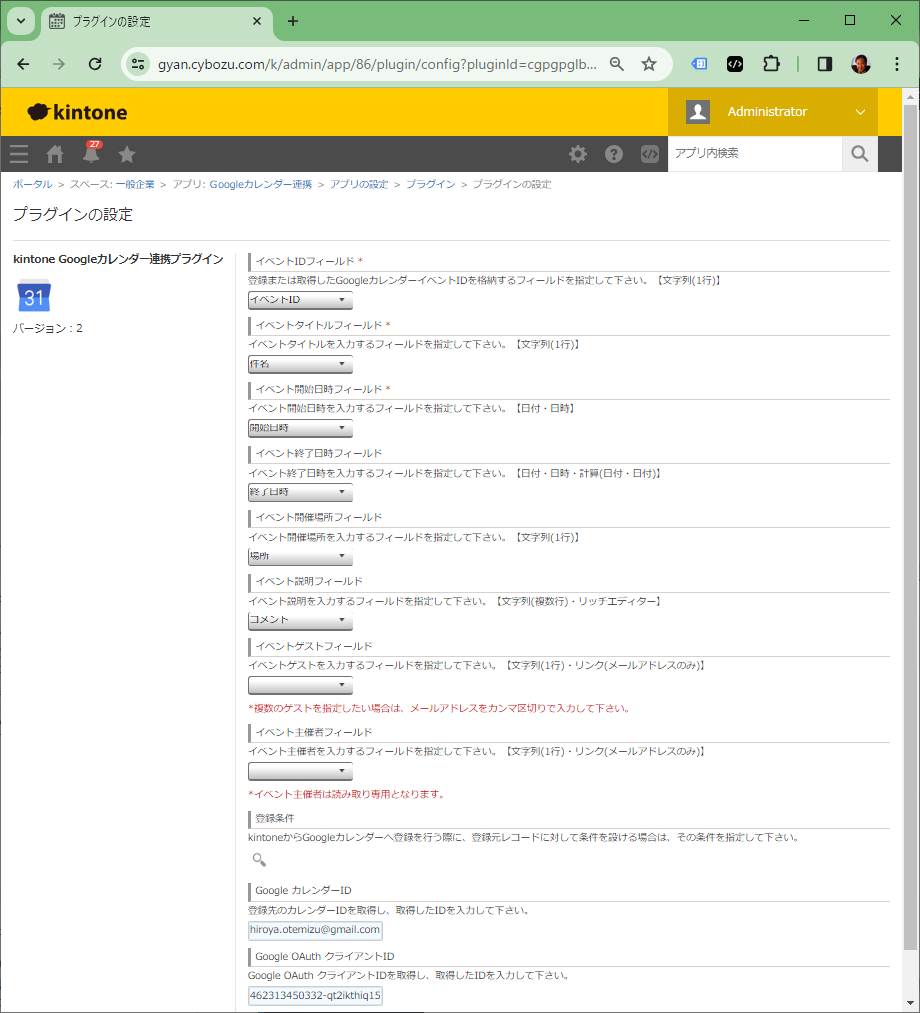Click the アプリ内検索 search input
The height and width of the screenshot is (1013, 920).
(755, 154)
